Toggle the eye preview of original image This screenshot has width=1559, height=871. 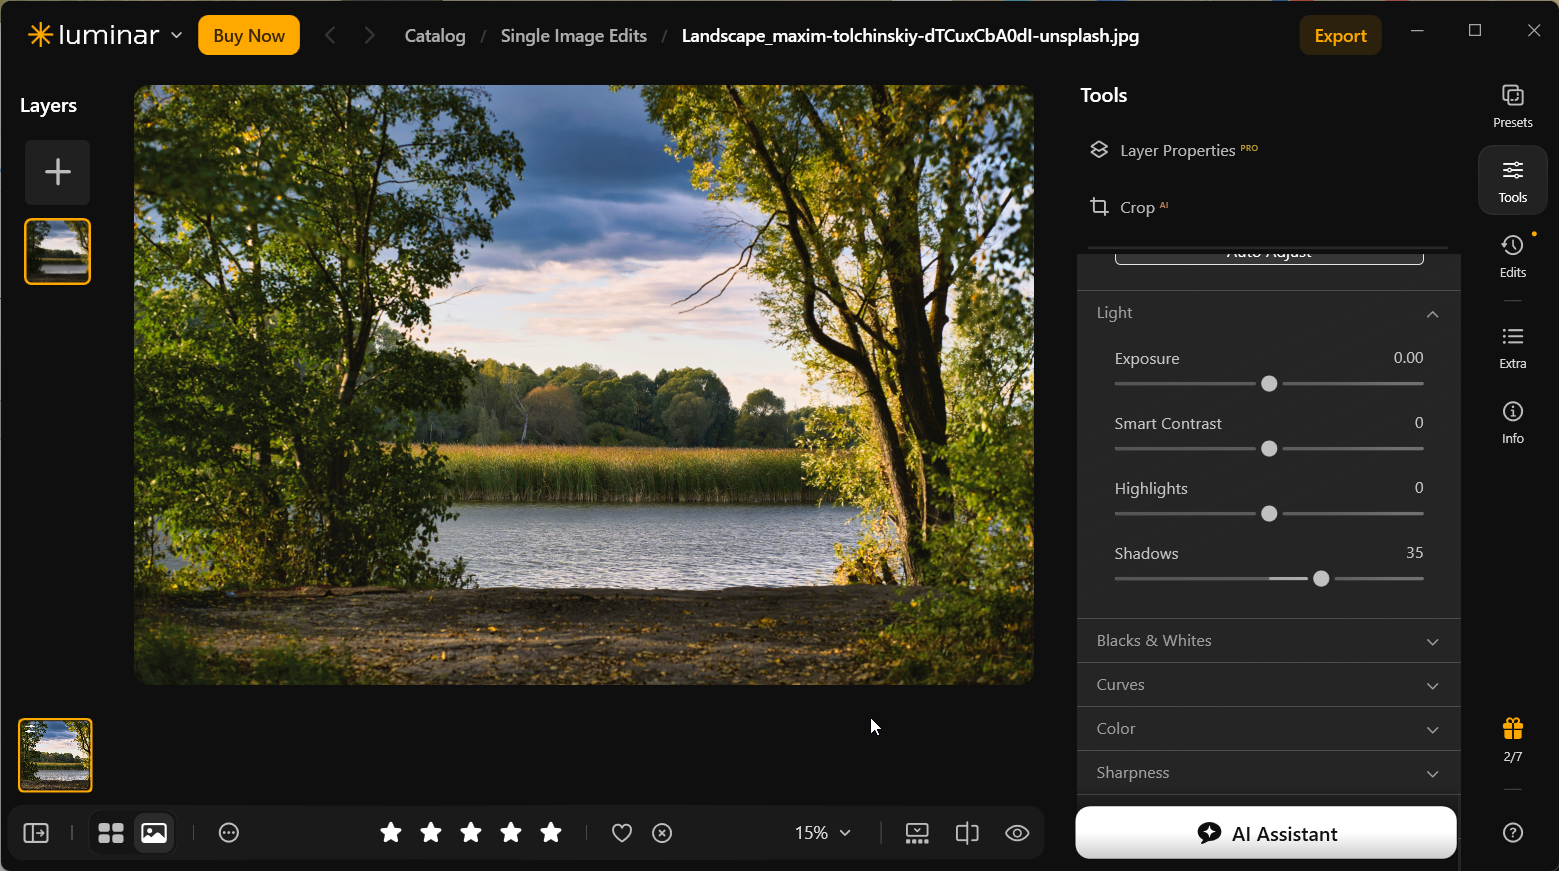pyautogui.click(x=1017, y=833)
